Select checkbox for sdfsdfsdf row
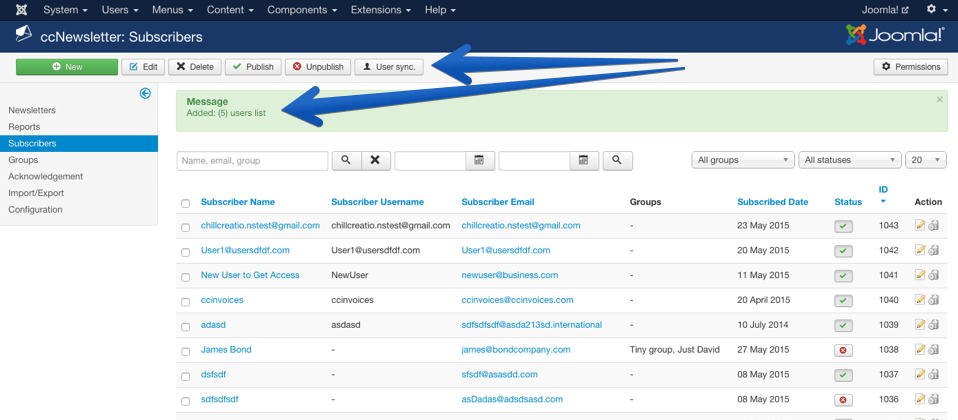Viewport: 958px width, 420px height. (x=186, y=402)
